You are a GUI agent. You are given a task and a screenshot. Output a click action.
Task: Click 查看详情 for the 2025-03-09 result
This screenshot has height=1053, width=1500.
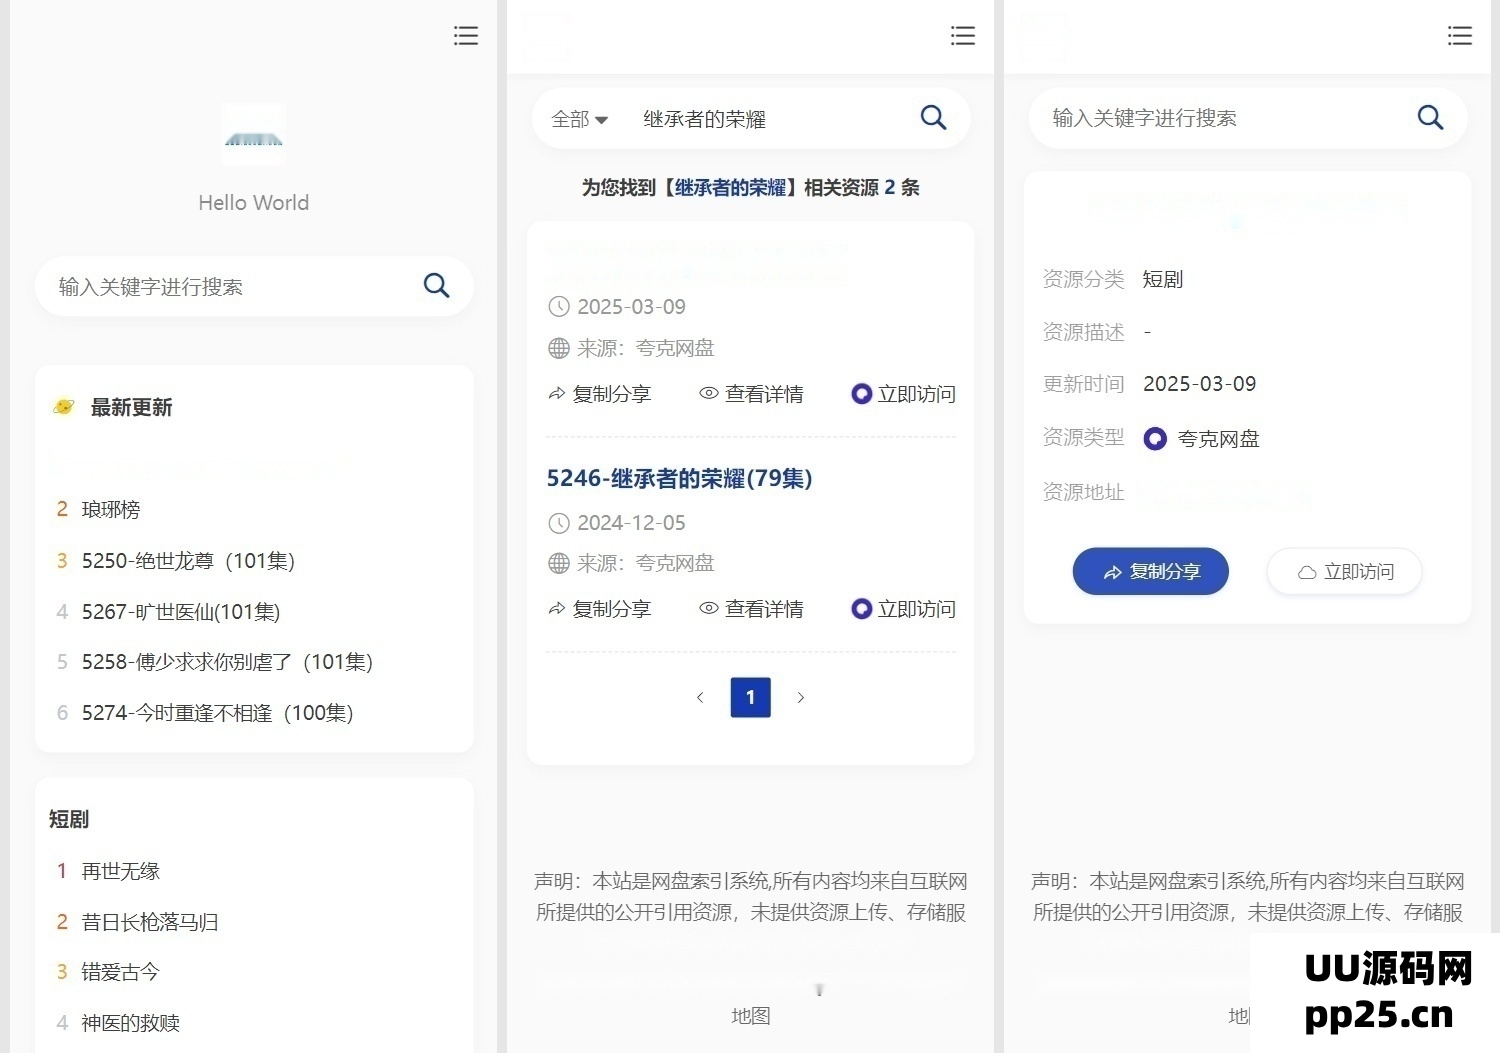751,394
